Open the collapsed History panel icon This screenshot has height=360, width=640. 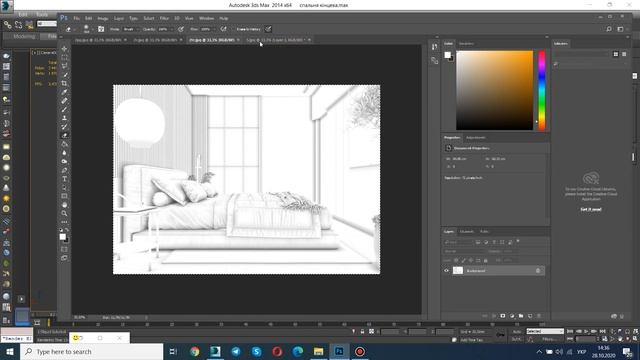click(x=434, y=47)
